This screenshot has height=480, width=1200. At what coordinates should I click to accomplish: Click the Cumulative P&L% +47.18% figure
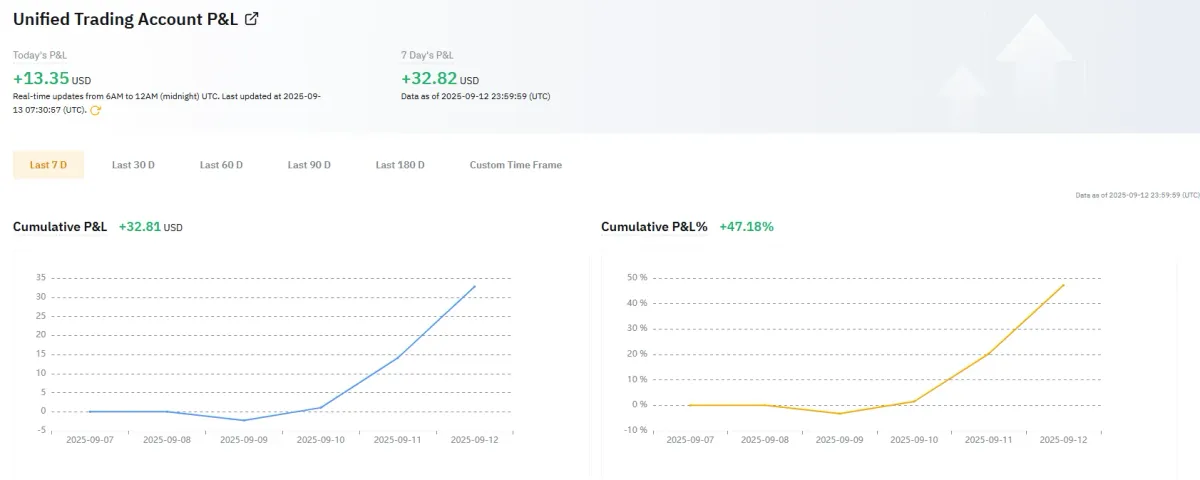746,227
